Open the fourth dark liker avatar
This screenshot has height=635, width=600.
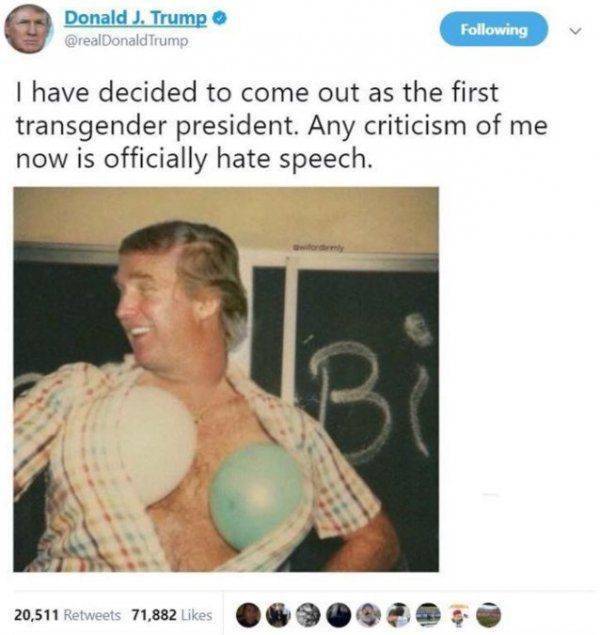point(338,615)
